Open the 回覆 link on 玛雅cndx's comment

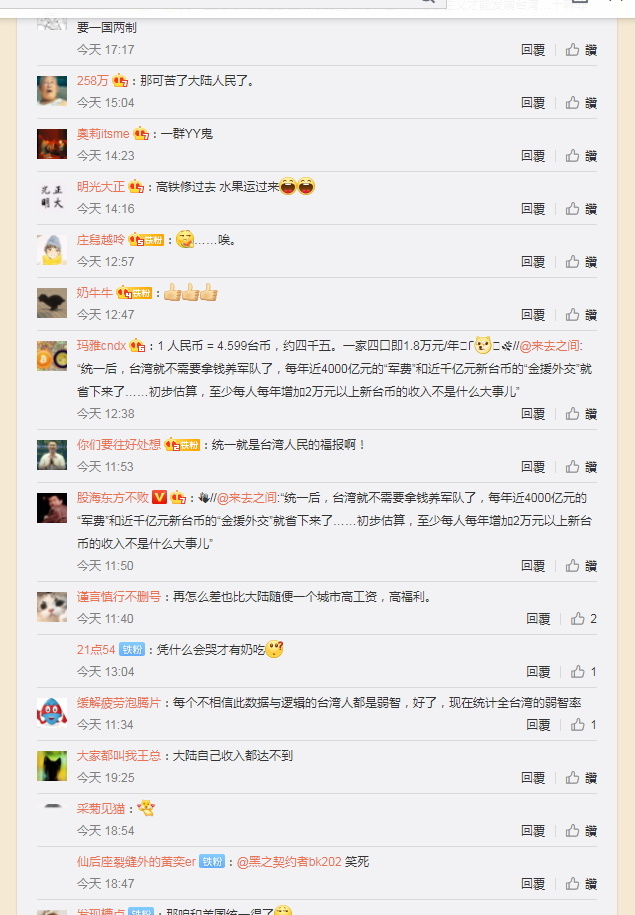(533, 414)
